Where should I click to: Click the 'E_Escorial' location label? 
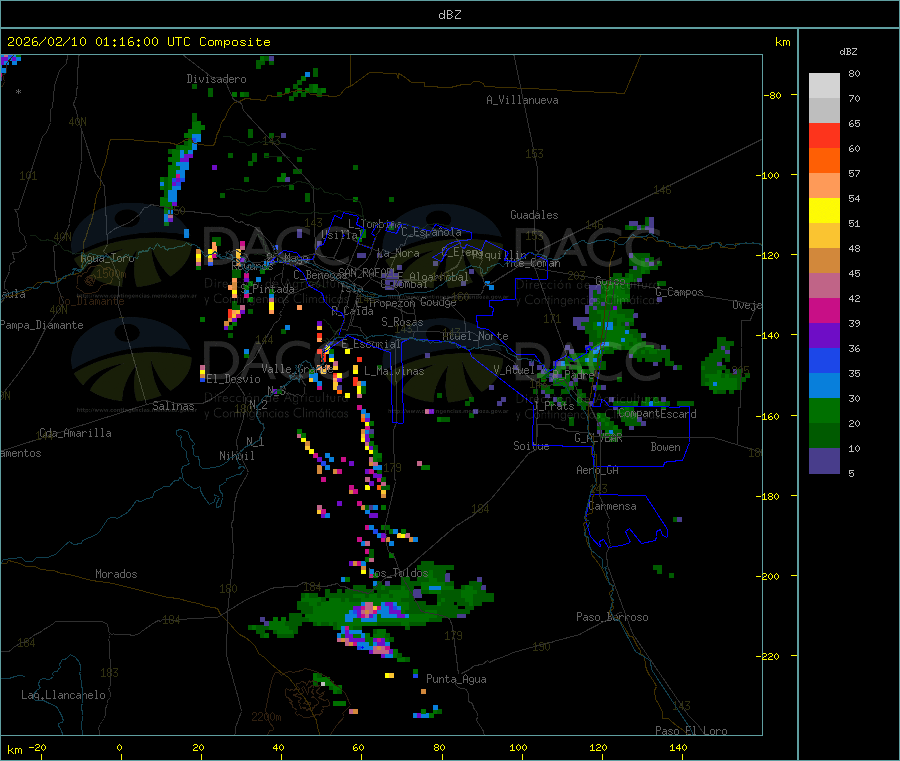(x=371, y=344)
